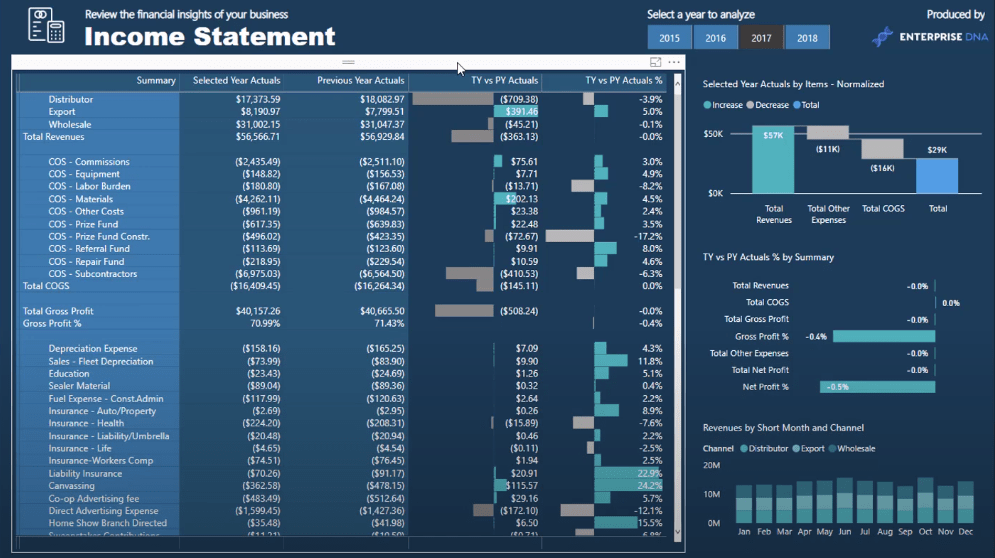995x558 pixels.
Task: Select COS - Subcontractors row label
Action: pyautogui.click(x=93, y=274)
